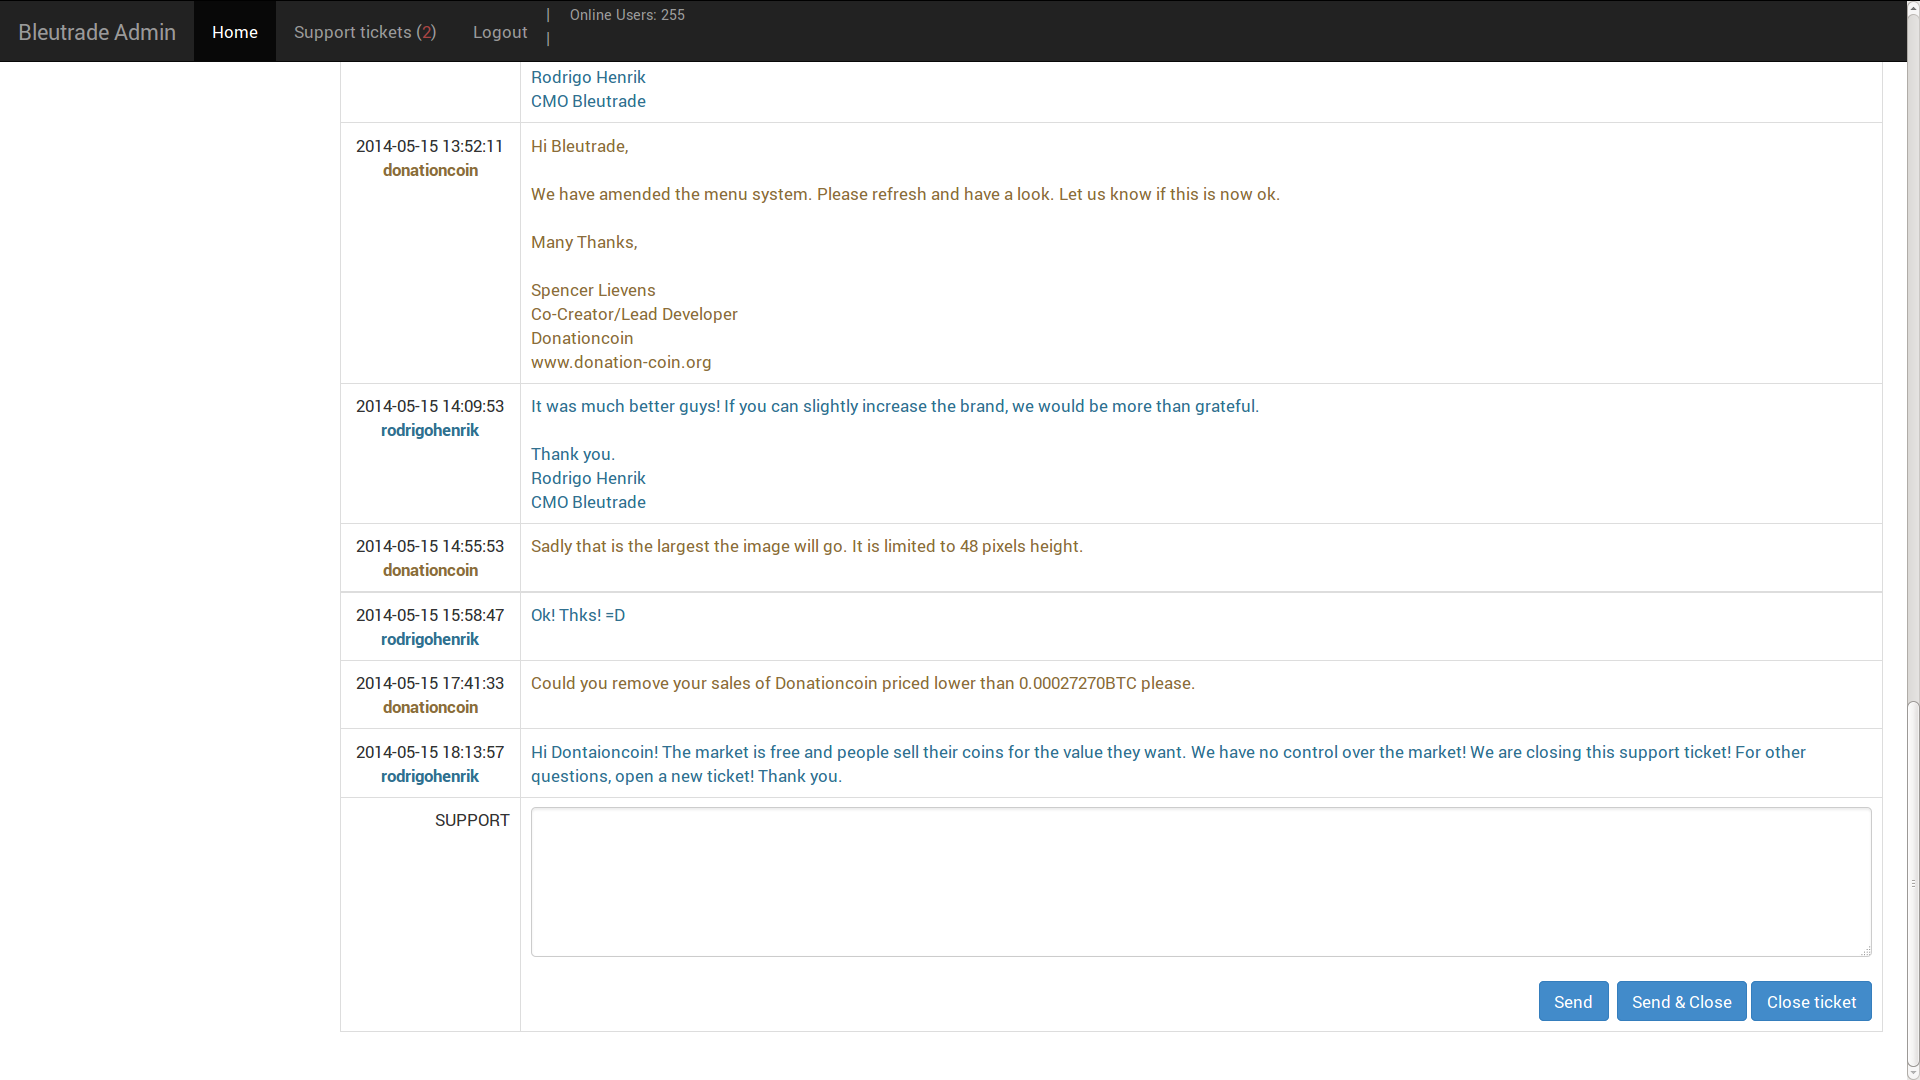Screen dimensions: 1920x1080
Task: Select the www.donation-coin.org text
Action: (621, 362)
